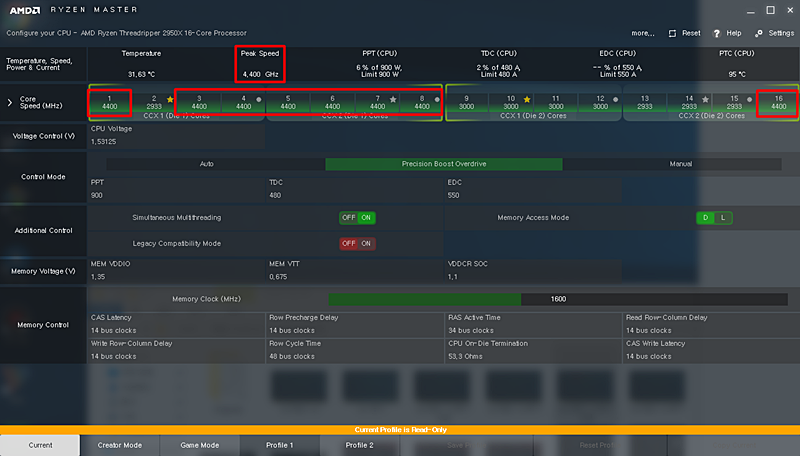
Task: Click the Help text link
Action: coord(734,33)
